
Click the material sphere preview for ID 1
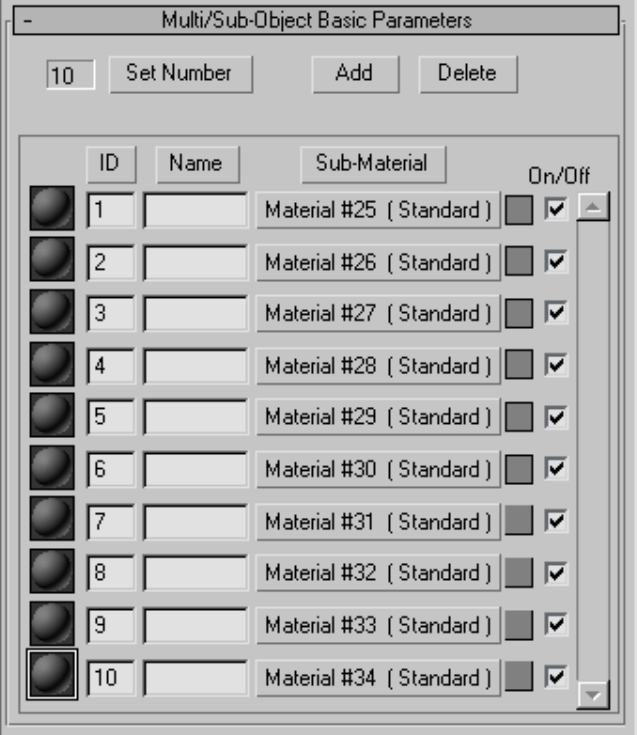point(52,210)
